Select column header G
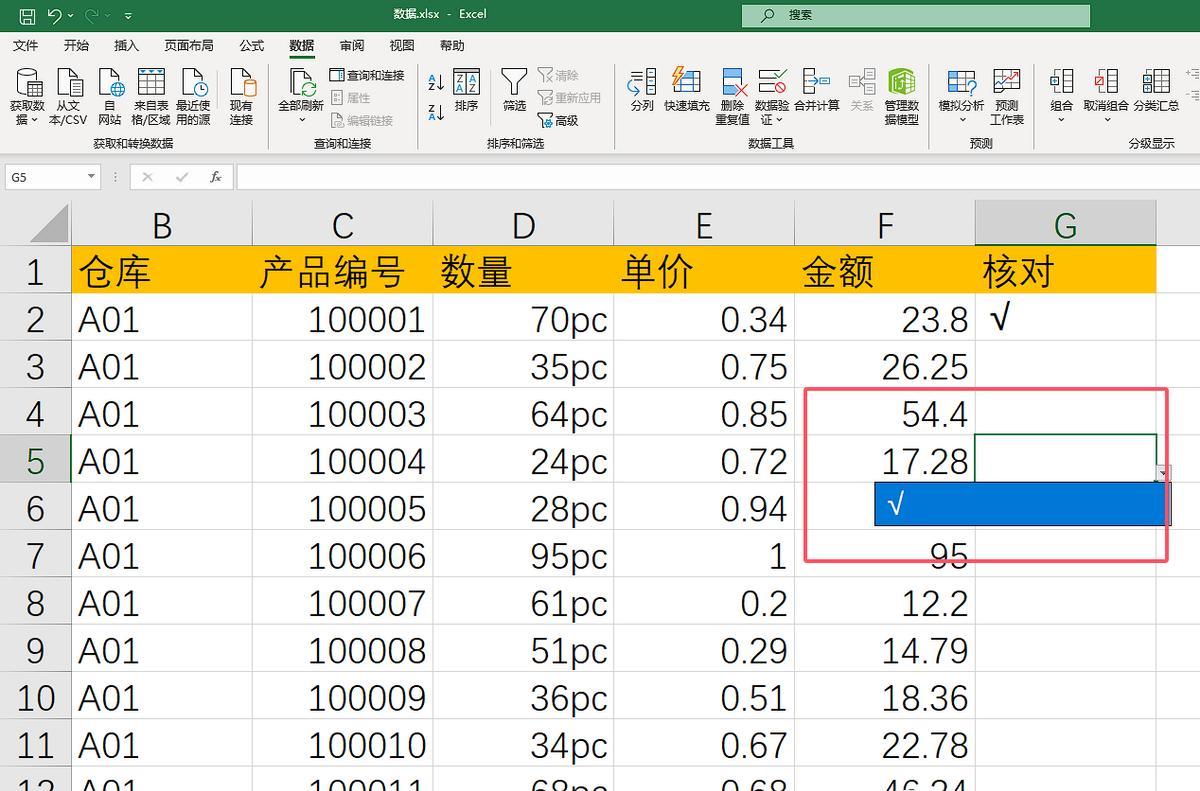 pyautogui.click(x=1066, y=223)
